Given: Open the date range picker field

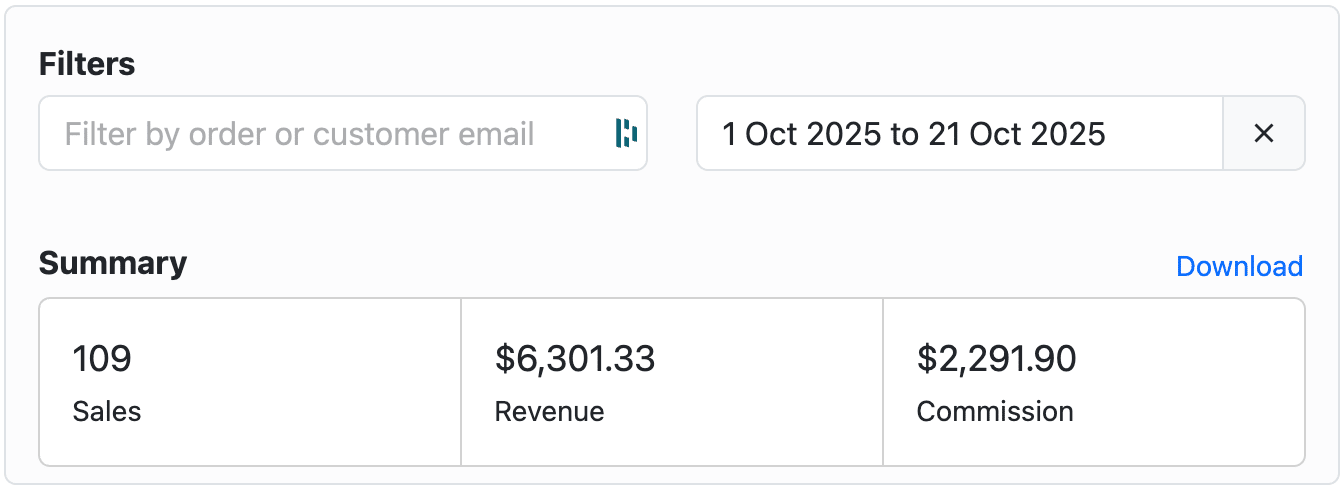Looking at the screenshot, I should coord(960,133).
